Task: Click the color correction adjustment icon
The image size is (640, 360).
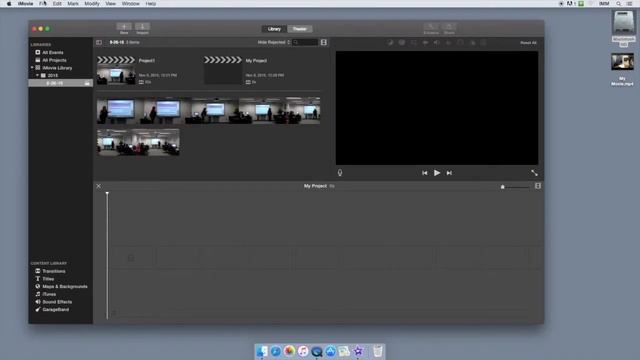Action: pos(402,42)
